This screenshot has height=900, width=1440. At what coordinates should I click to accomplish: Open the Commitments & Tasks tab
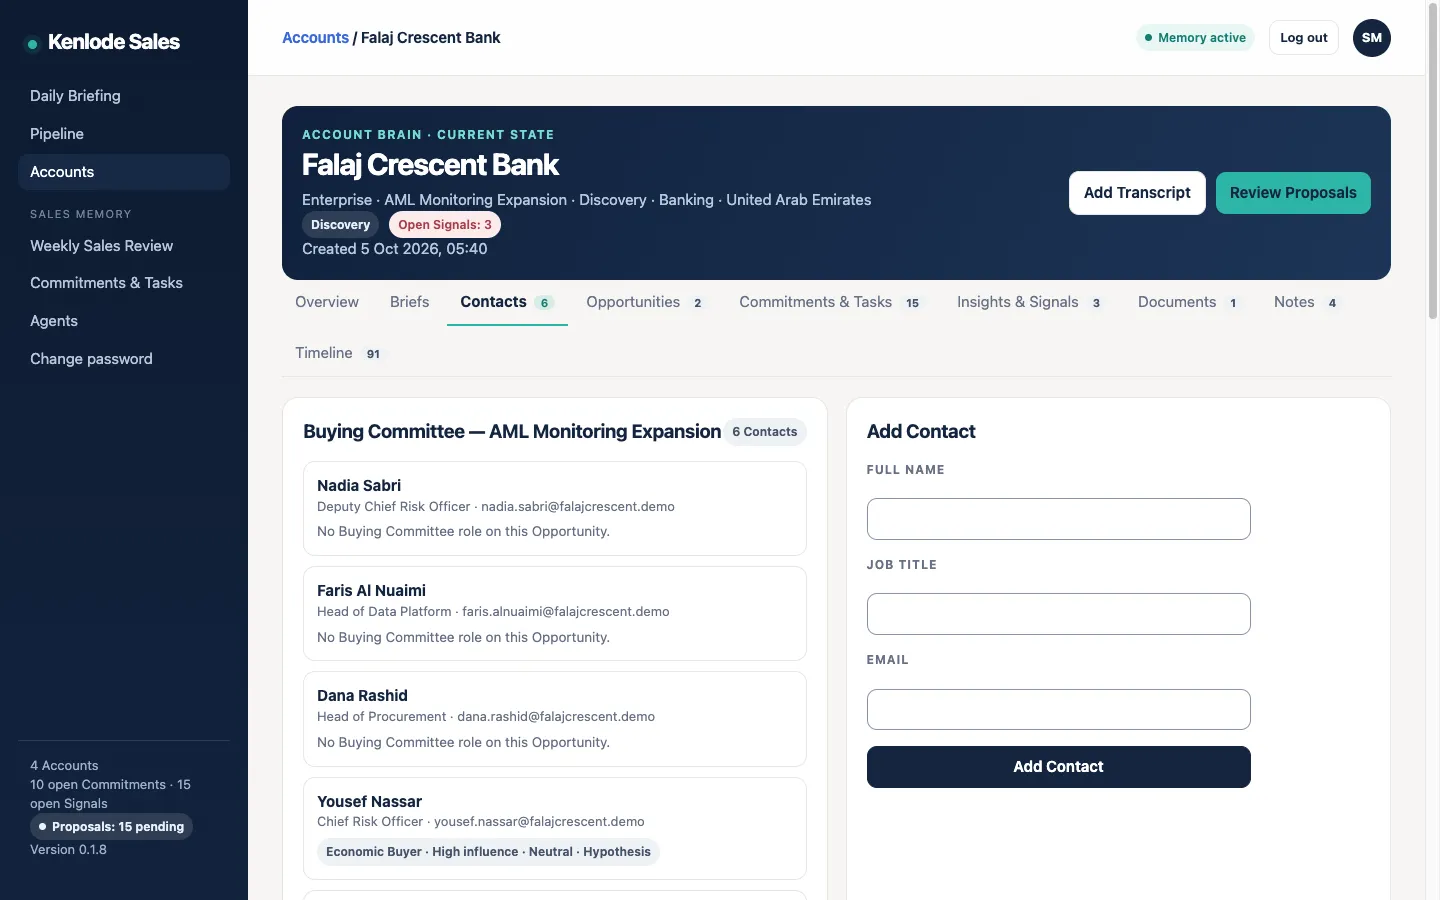point(830,302)
